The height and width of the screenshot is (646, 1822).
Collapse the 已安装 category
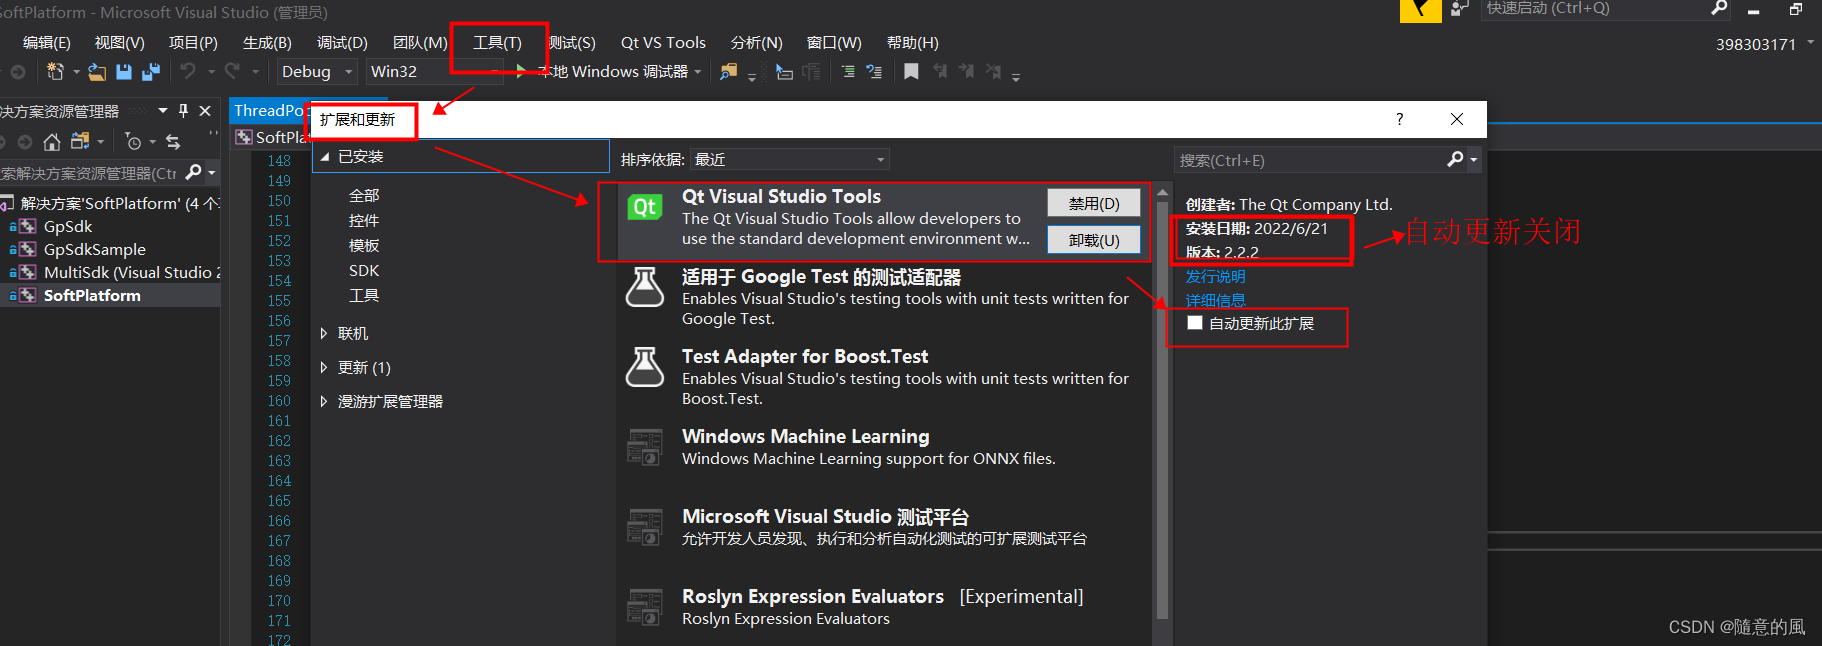[325, 157]
